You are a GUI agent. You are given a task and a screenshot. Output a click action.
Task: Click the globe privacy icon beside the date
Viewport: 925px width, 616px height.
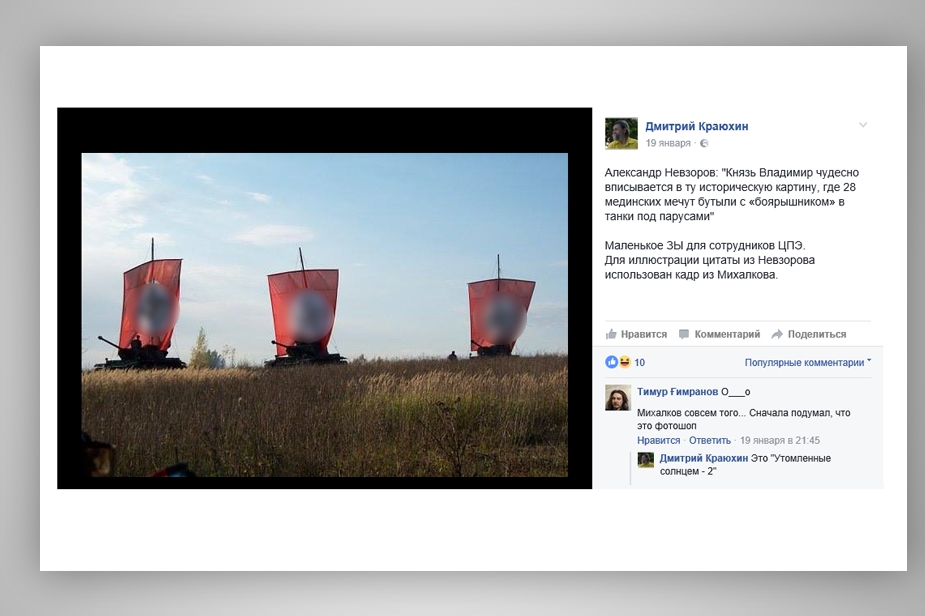click(703, 143)
